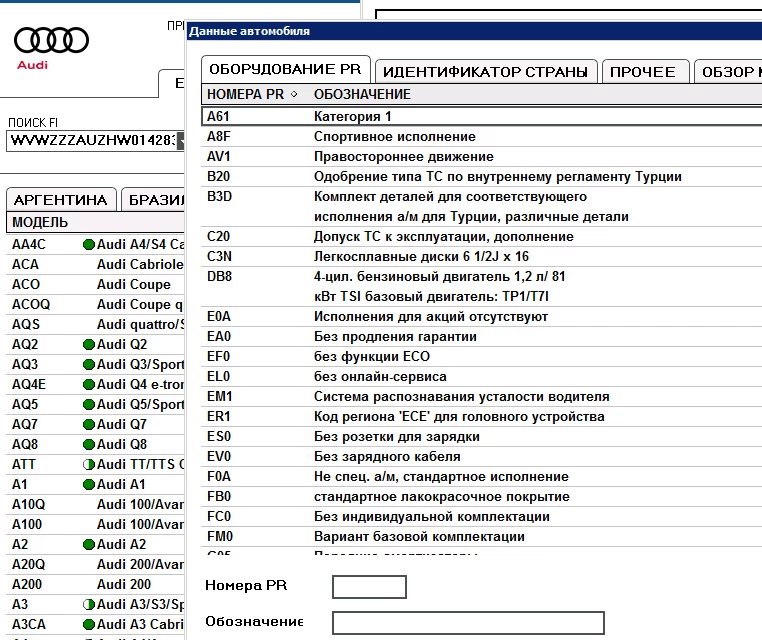762x640 pixels.
Task: Select model A20Q Audi 200/Avant
Action: tap(95, 564)
